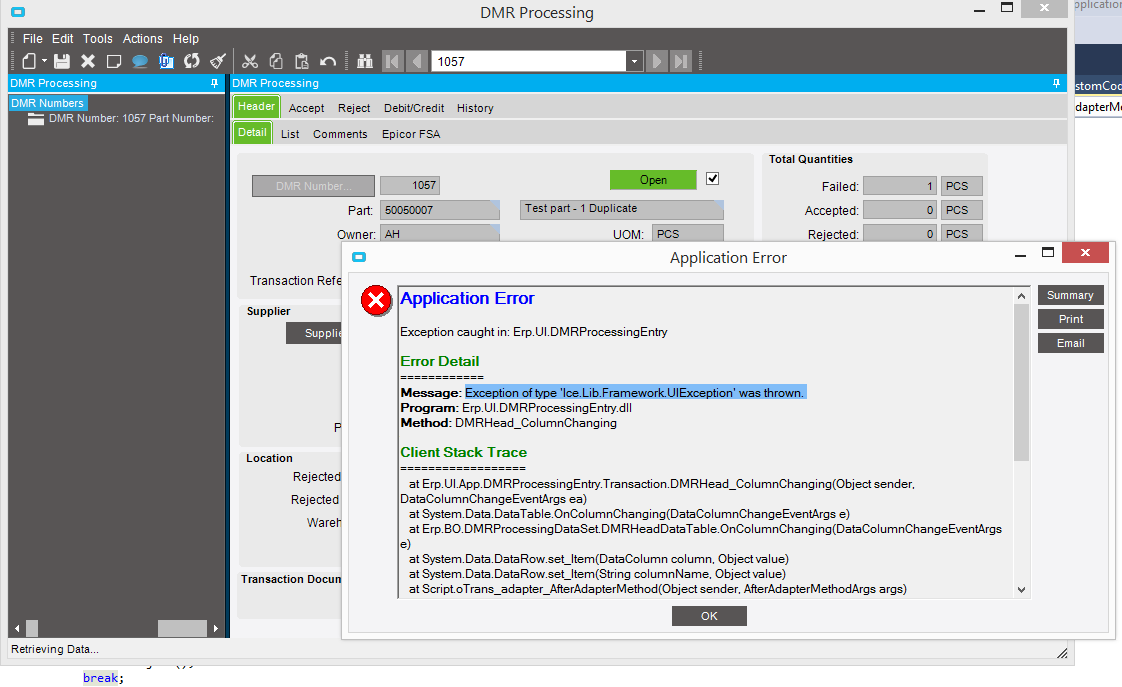1122x687 pixels.
Task: Pin the left DMR Processing tree panel
Action: click(x=214, y=84)
